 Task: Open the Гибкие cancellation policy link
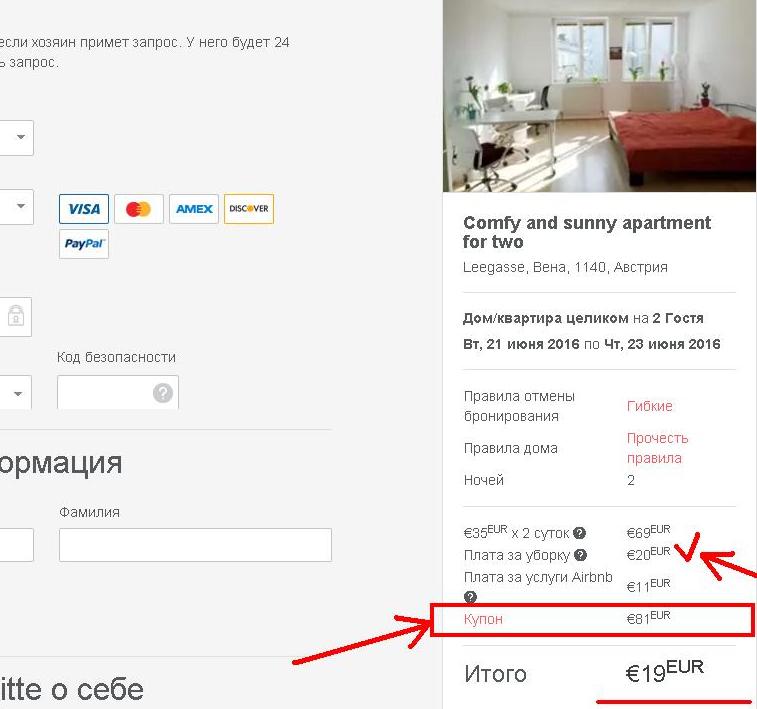click(649, 406)
